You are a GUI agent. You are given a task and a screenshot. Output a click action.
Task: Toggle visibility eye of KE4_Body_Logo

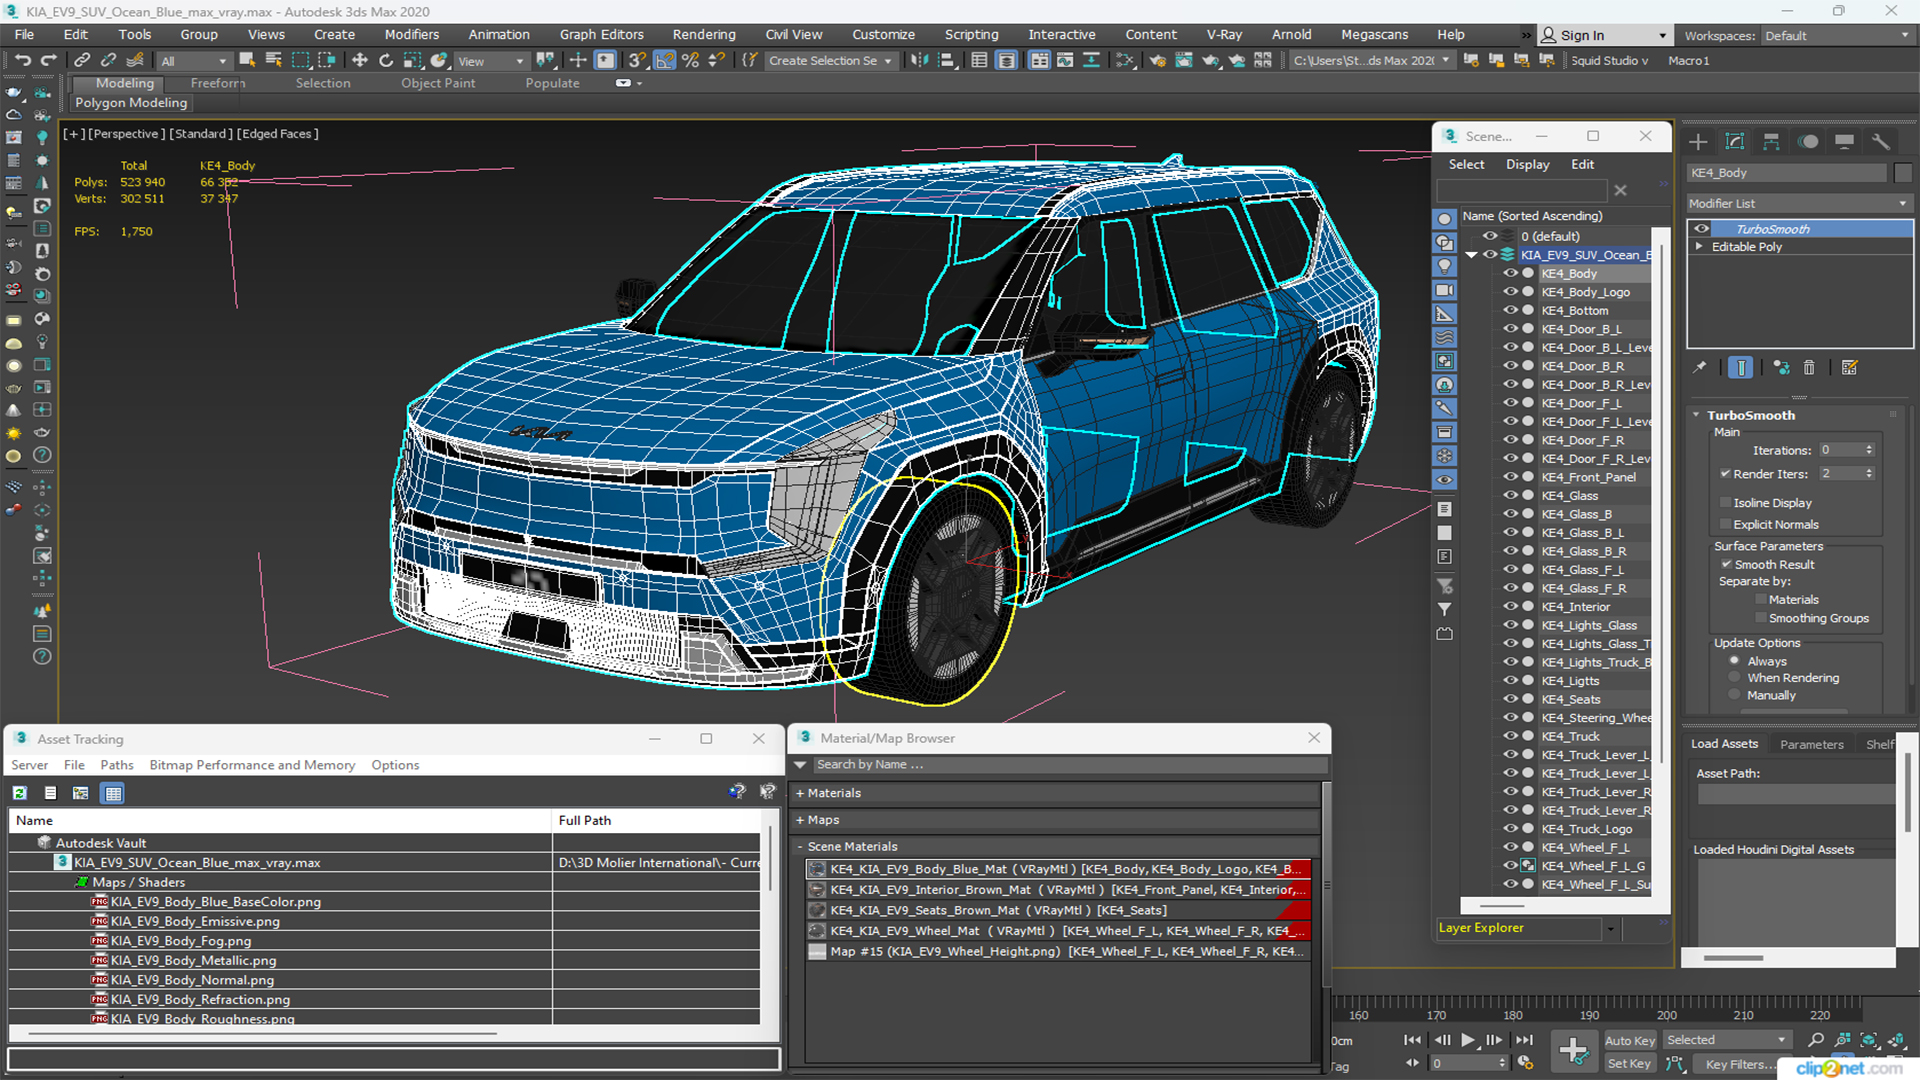(1510, 292)
